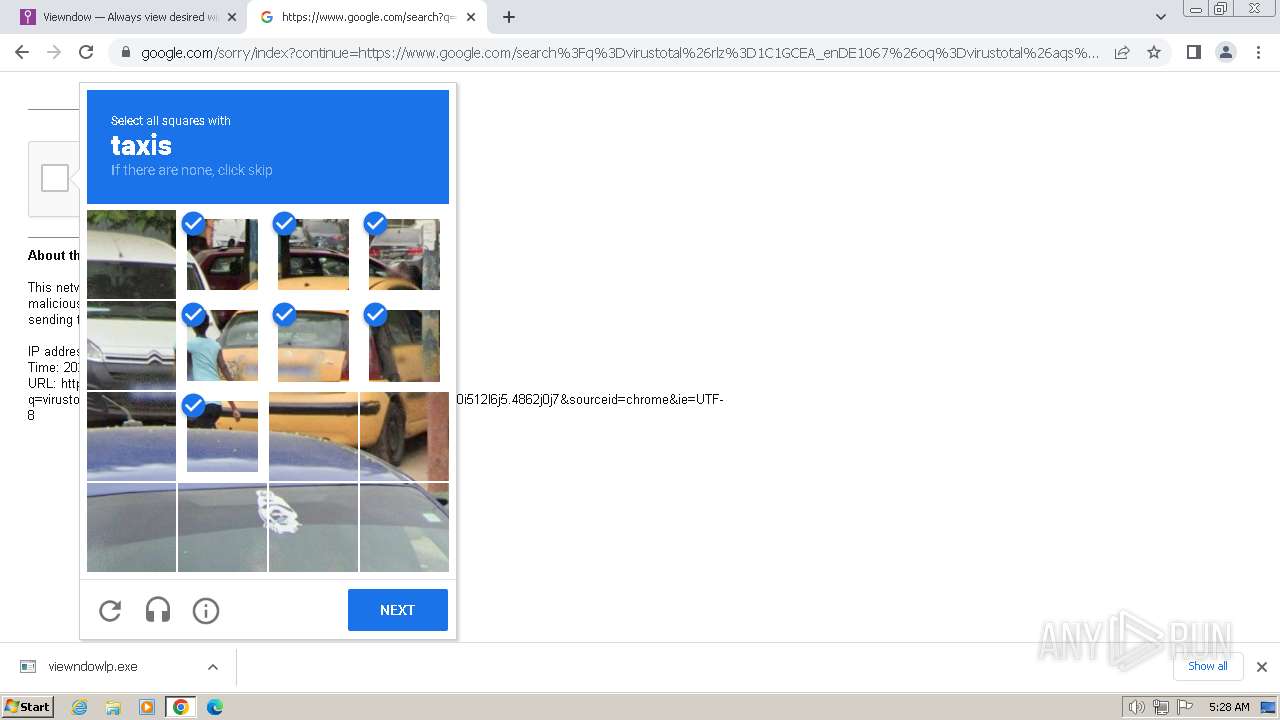
Task: Open media player from taskbar
Action: click(x=147, y=707)
